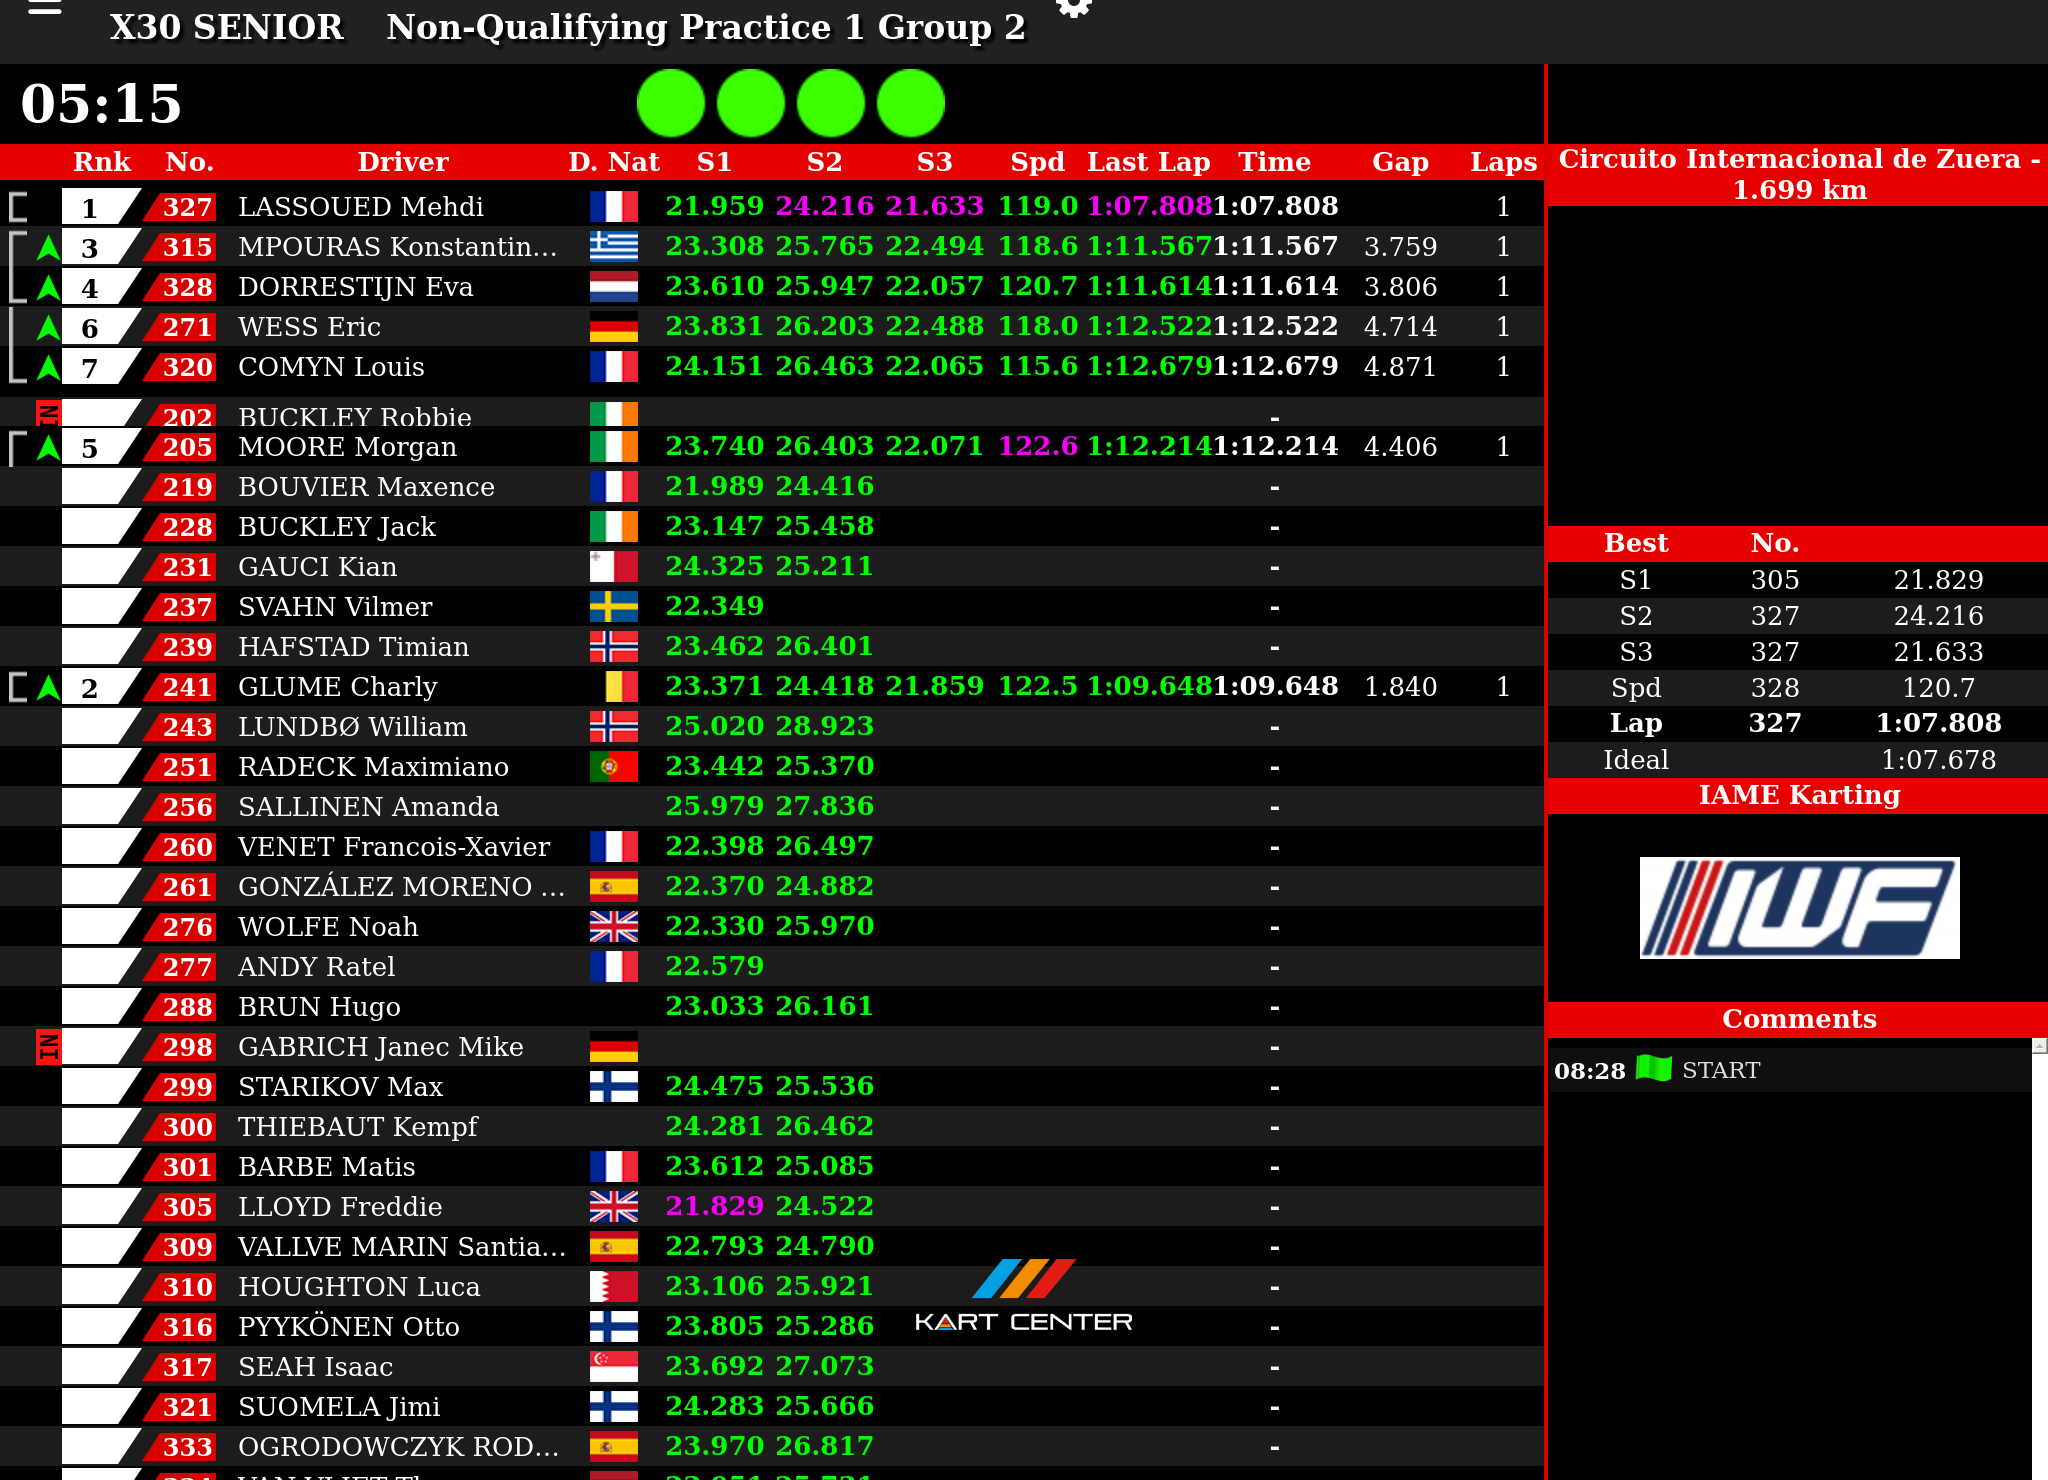Click the first green status light
This screenshot has height=1480, width=2048.
(x=671, y=103)
